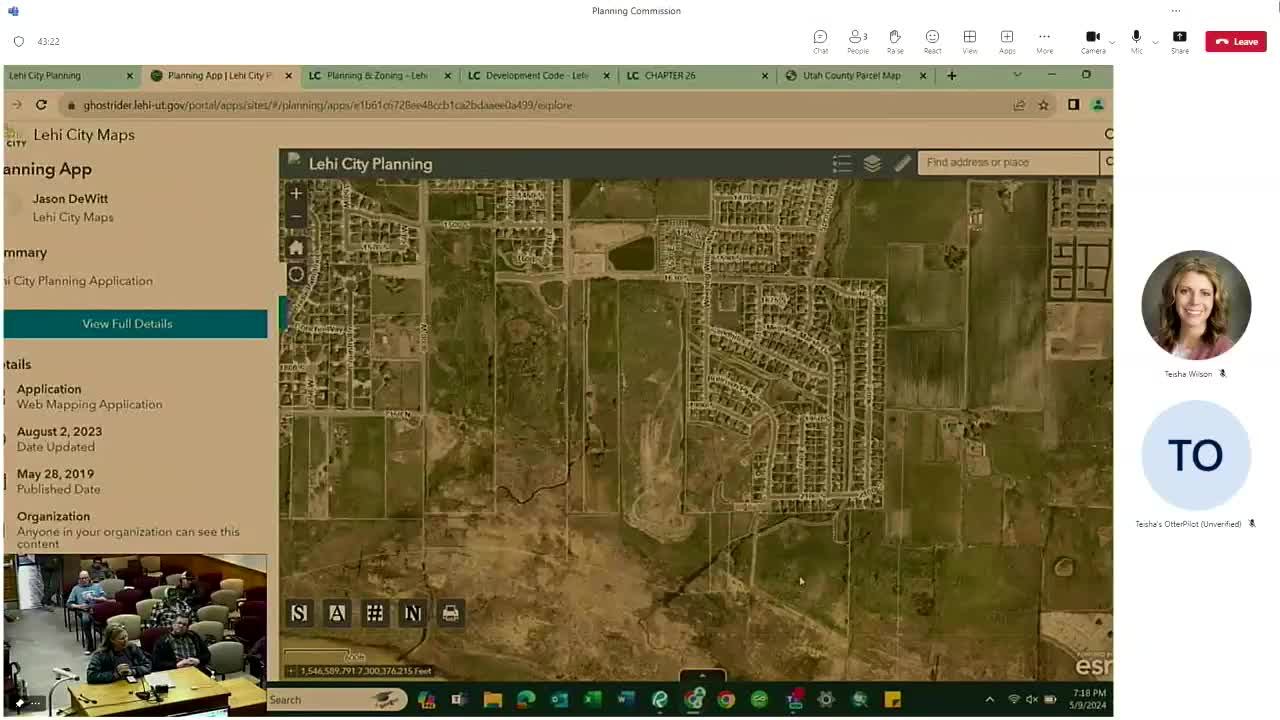1280x720 pixels.
Task: Raise hand in the Teams meeting
Action: [895, 41]
